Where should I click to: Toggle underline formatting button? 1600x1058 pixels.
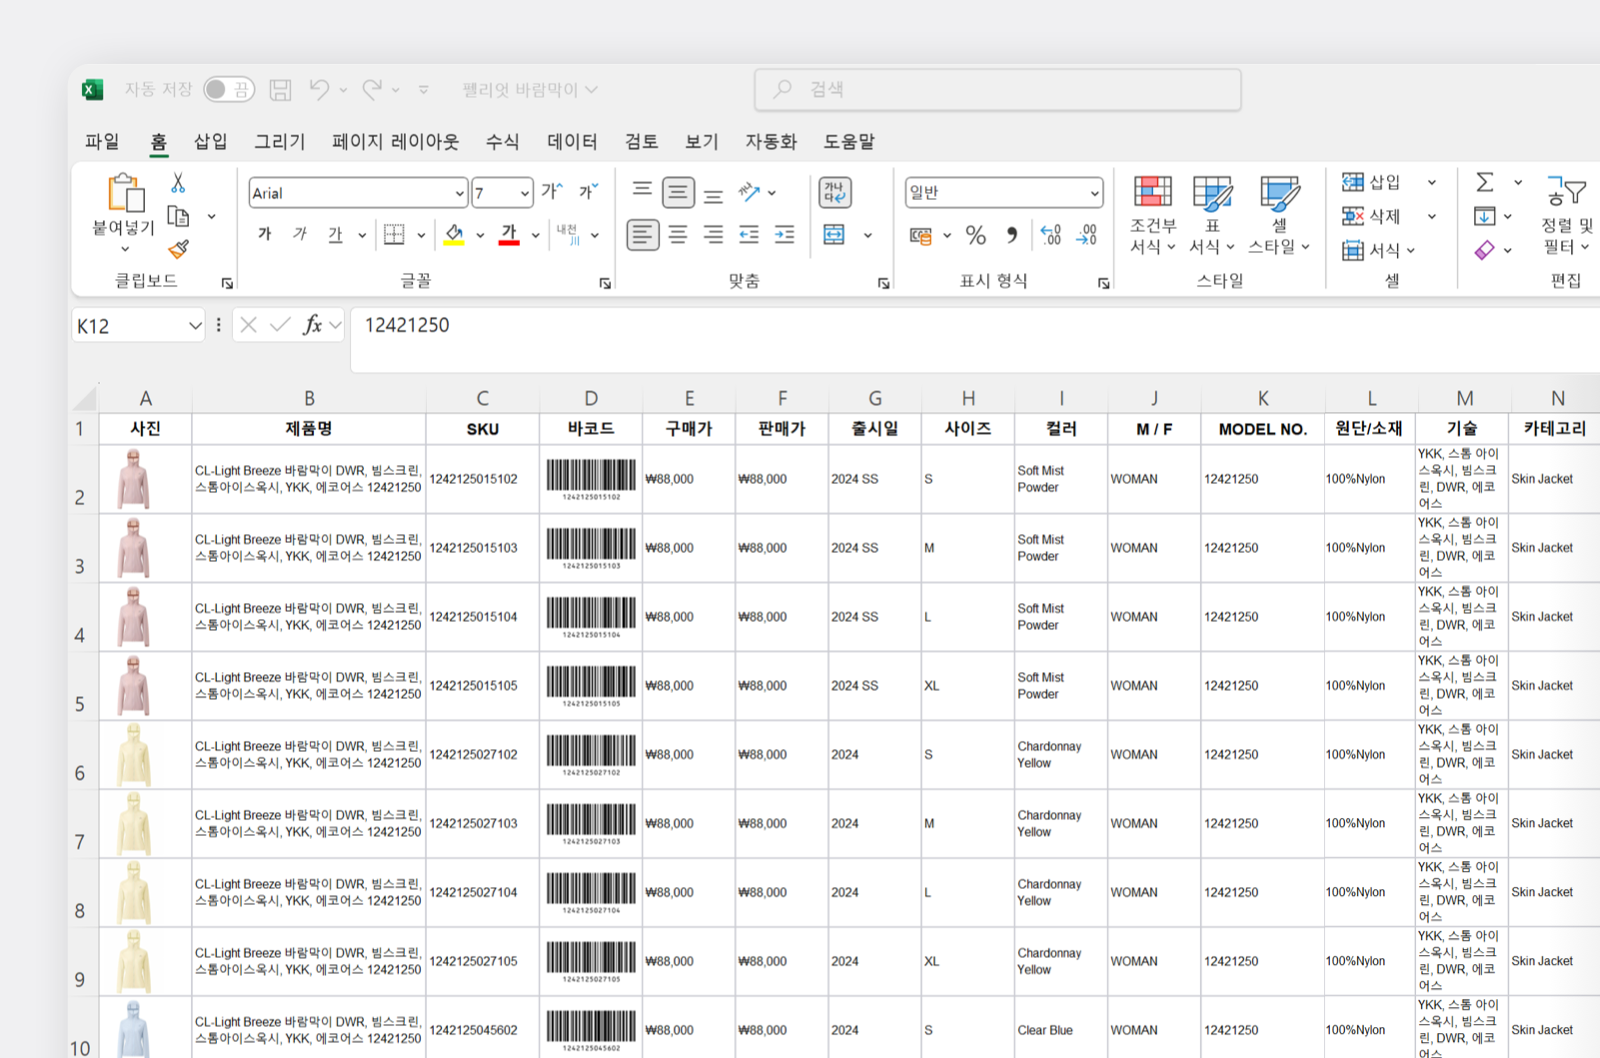pos(335,234)
